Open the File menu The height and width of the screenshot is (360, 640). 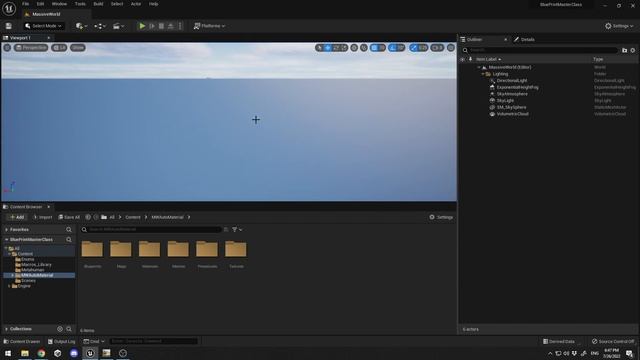(25, 4)
